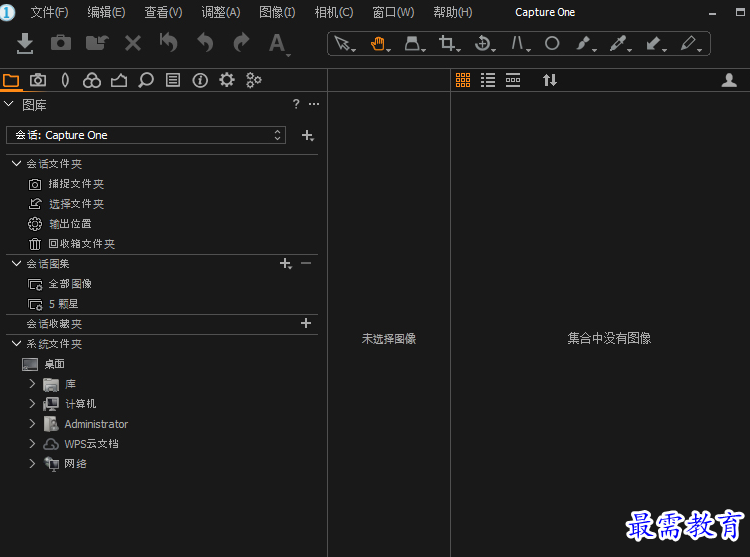Open the 查看(V) menu
This screenshot has width=750, height=557.
(x=163, y=12)
